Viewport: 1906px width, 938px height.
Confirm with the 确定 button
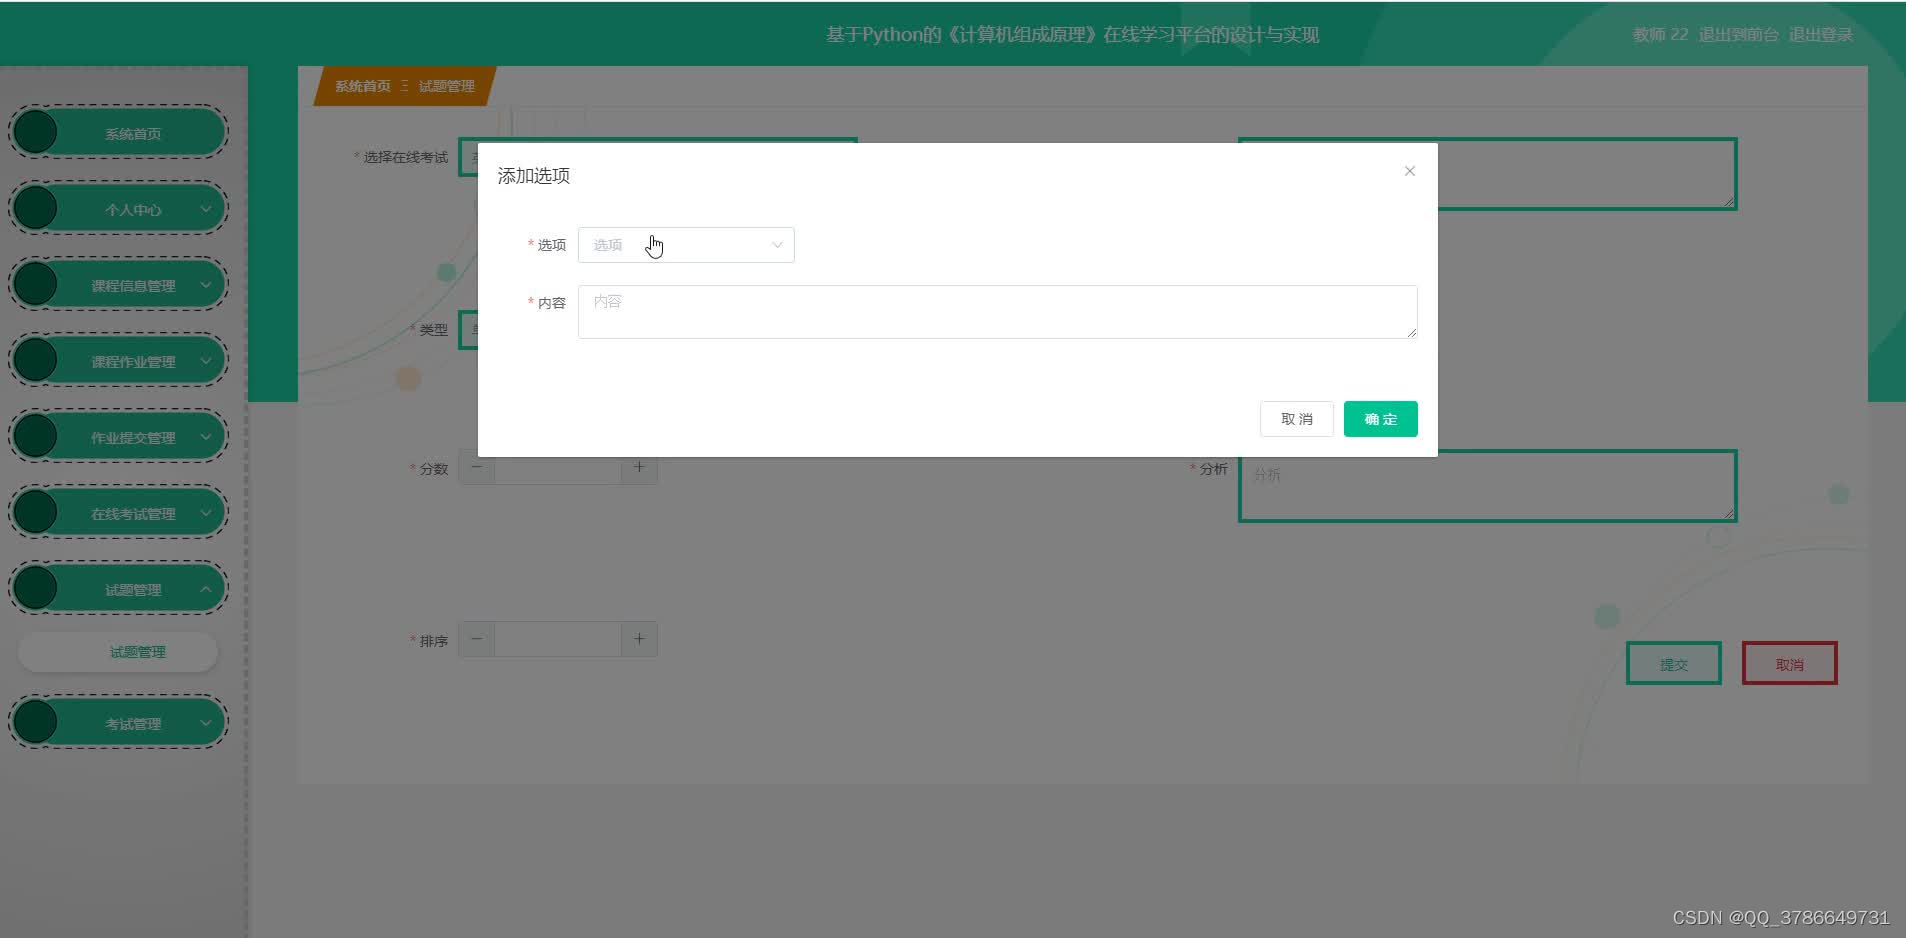pyautogui.click(x=1380, y=419)
